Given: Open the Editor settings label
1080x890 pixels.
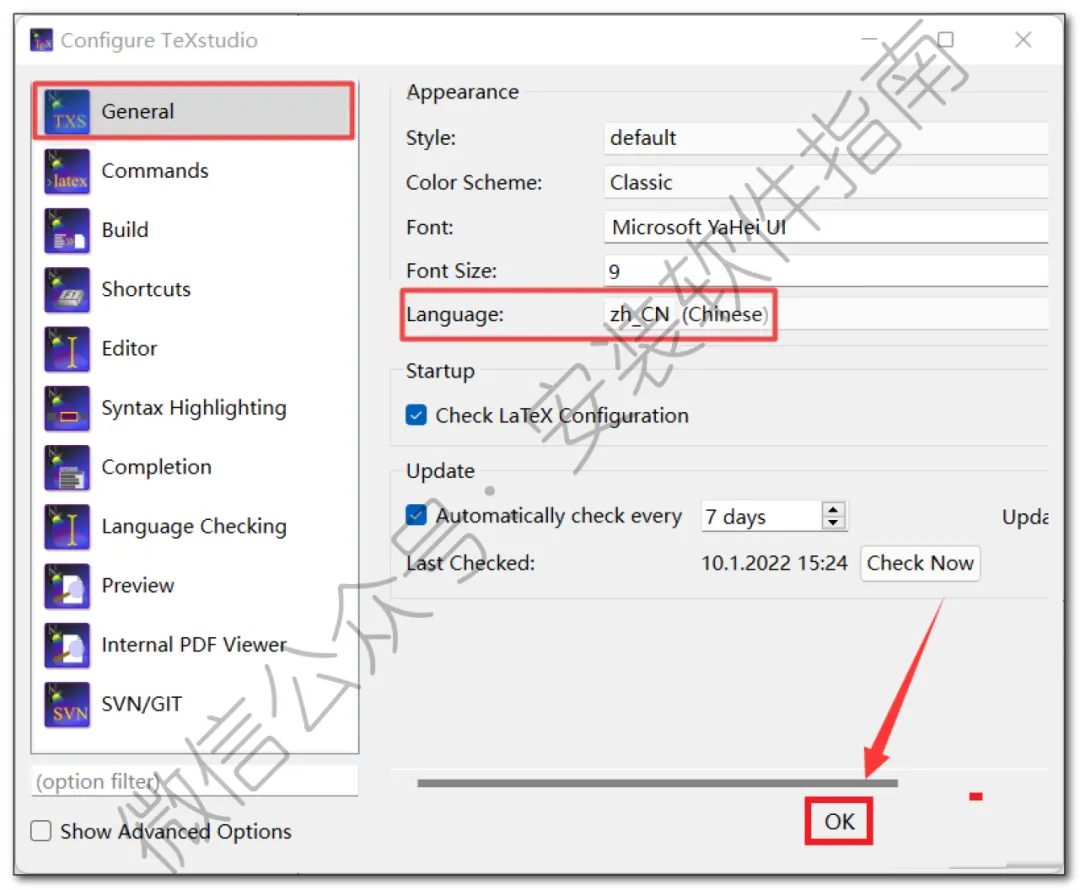Looking at the screenshot, I should tap(129, 349).
